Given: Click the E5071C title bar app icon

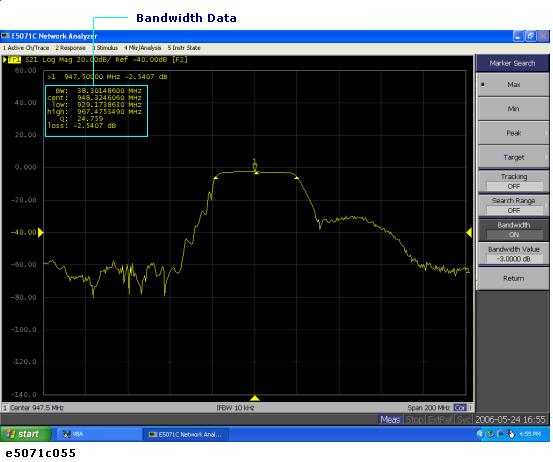Looking at the screenshot, I should click(5, 36).
